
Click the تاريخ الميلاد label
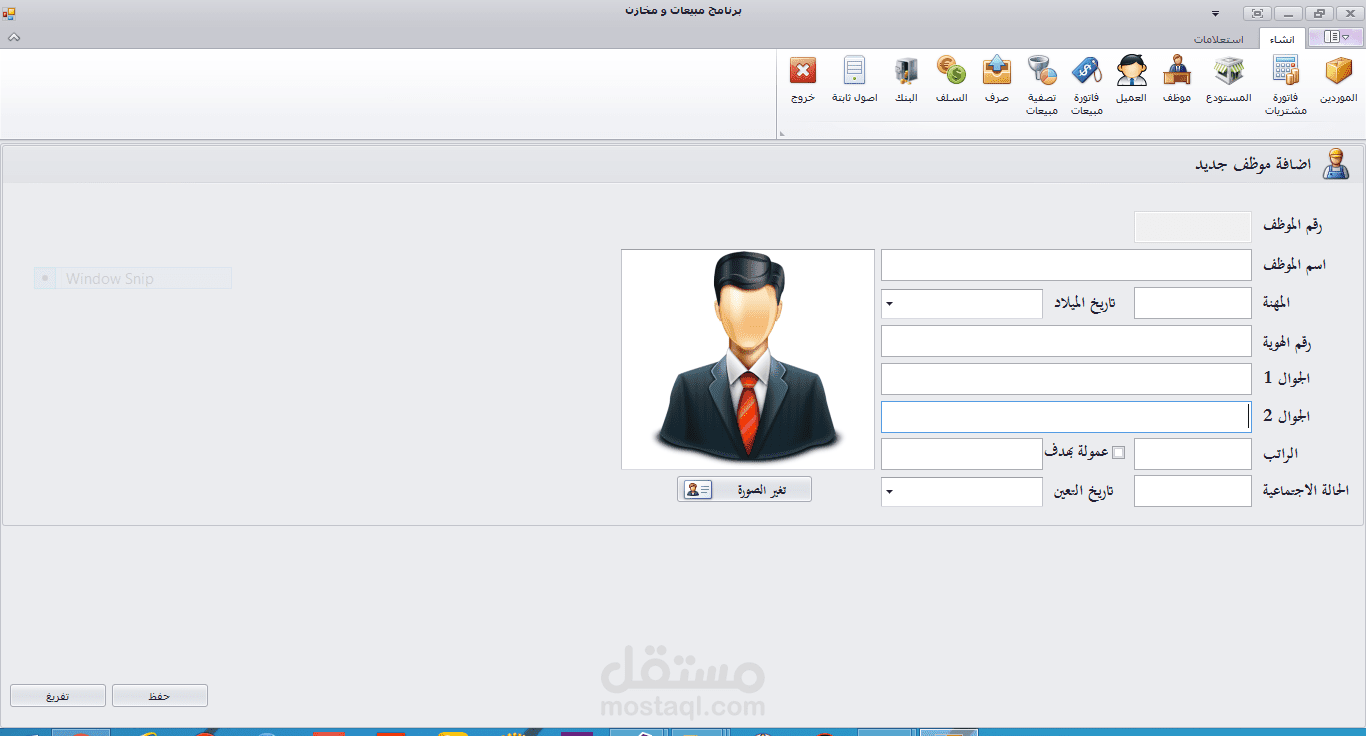[1085, 303]
